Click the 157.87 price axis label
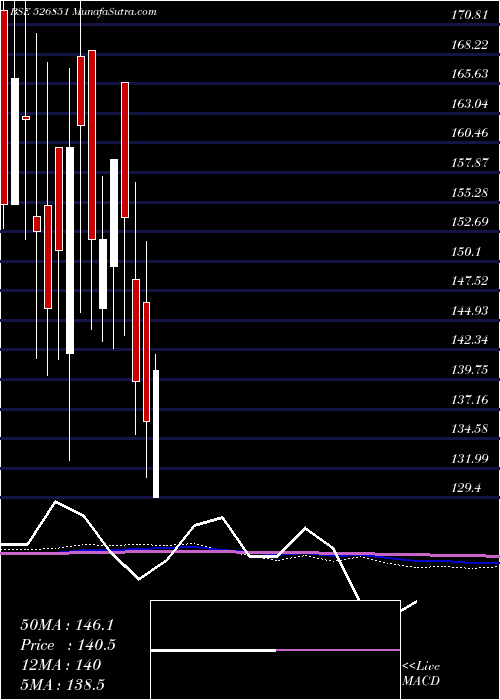Viewport: 500px width, 700px height. (470, 162)
